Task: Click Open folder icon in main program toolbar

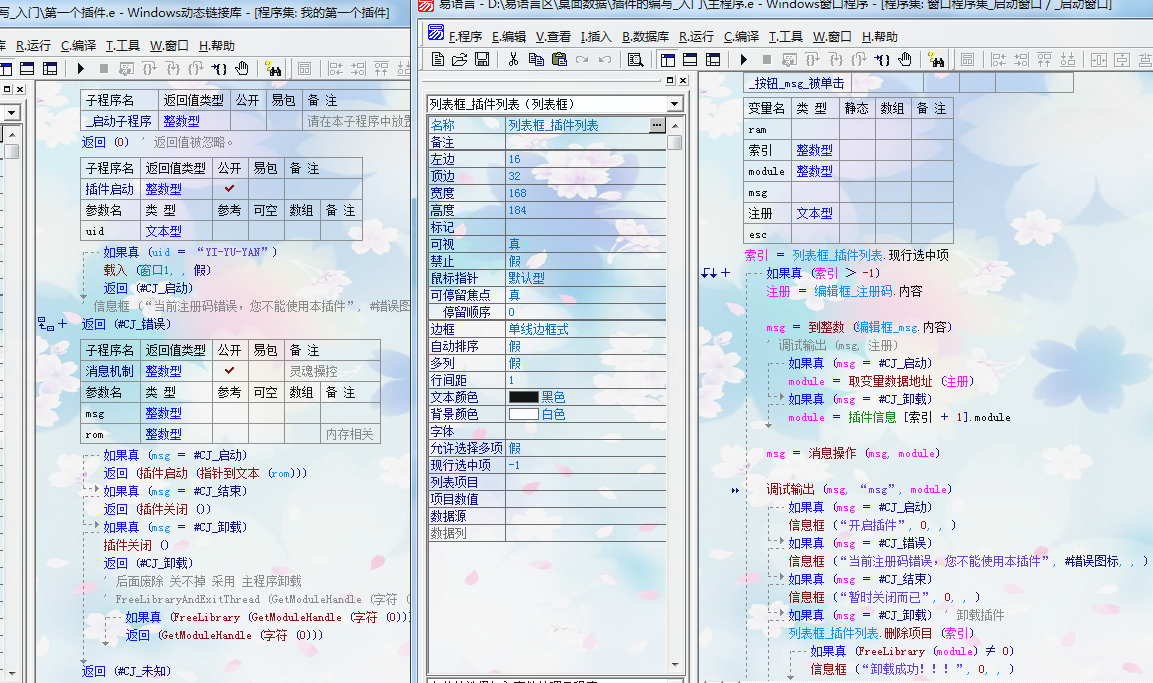Action: [x=460, y=60]
